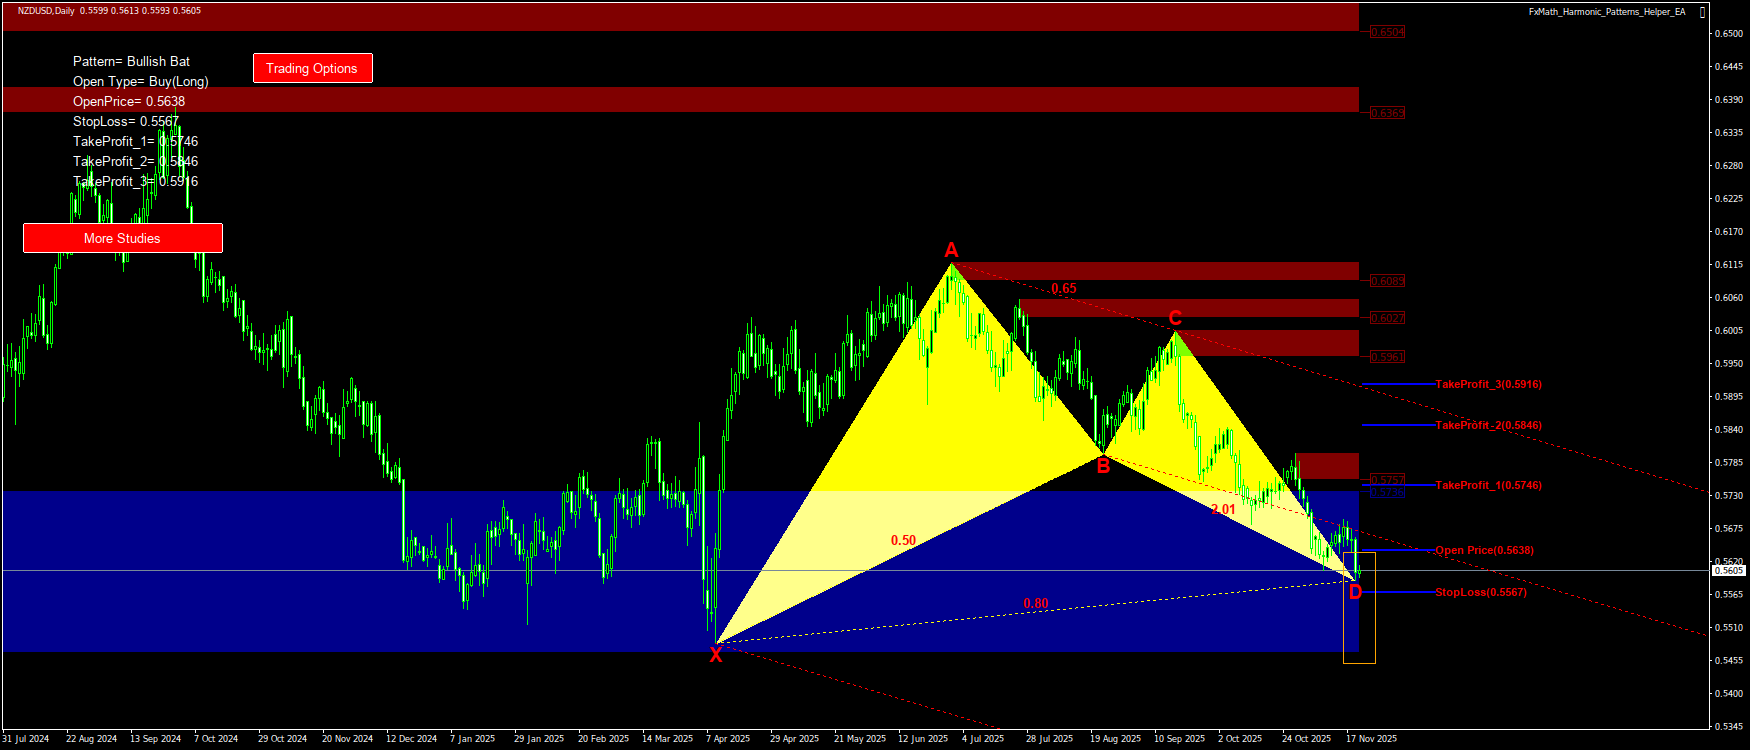Select the TakeProfit_1(0.5746) level label

[1488, 485]
